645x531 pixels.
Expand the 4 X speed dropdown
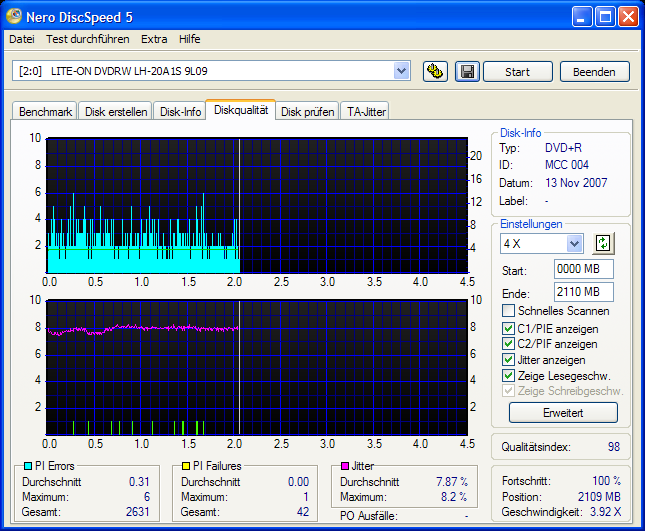coord(574,244)
